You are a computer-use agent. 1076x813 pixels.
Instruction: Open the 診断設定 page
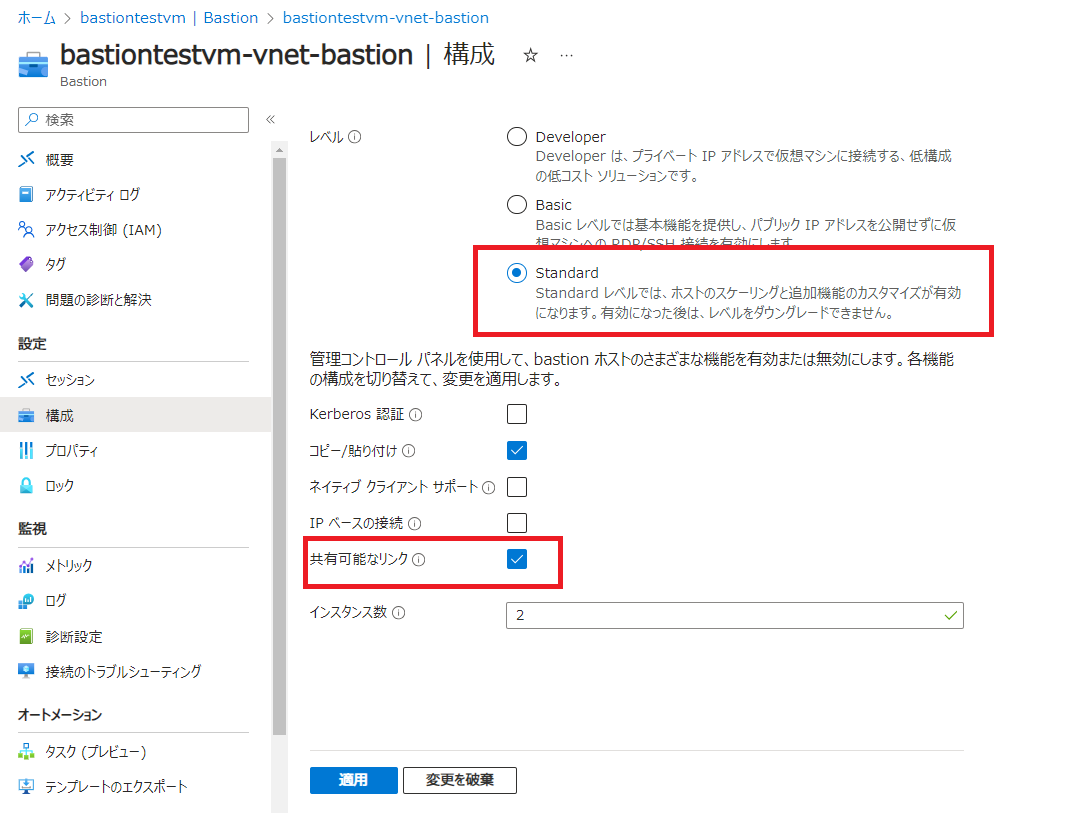(73, 637)
